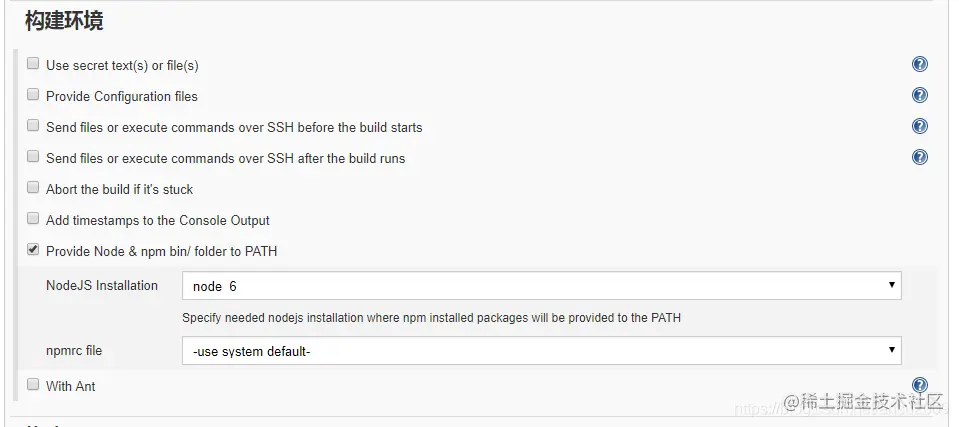This screenshot has height=427, width=959.
Task: Open help icon for With Ant
Action: tap(920, 385)
